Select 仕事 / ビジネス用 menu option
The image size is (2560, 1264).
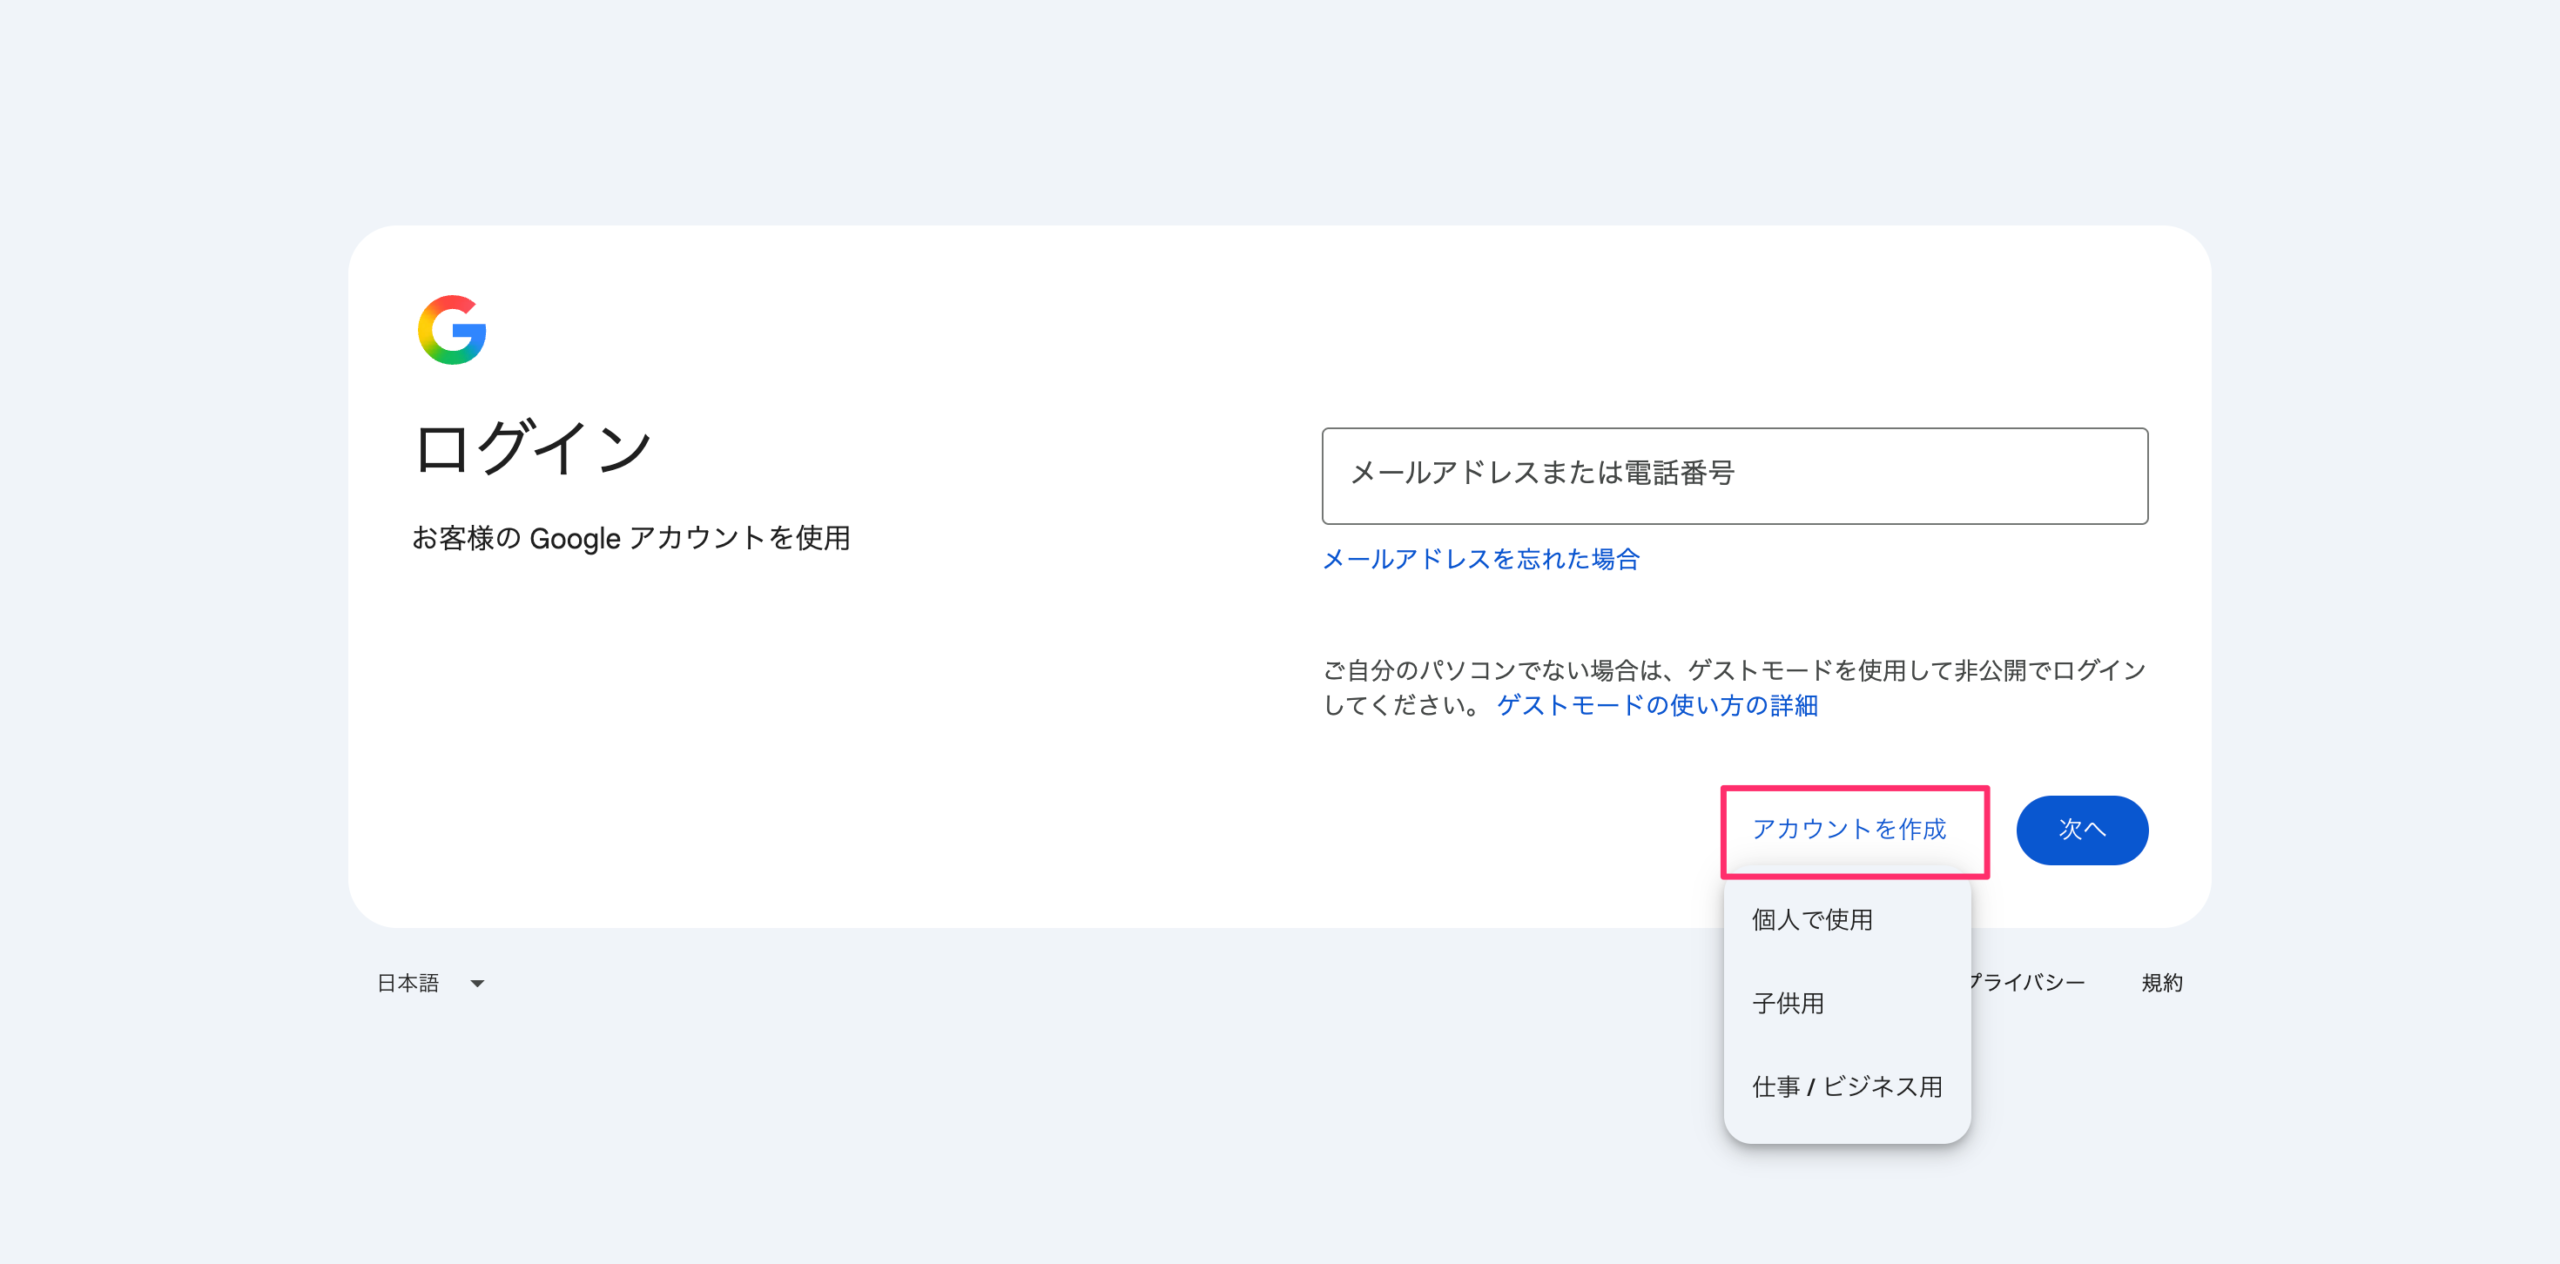pos(1847,1087)
